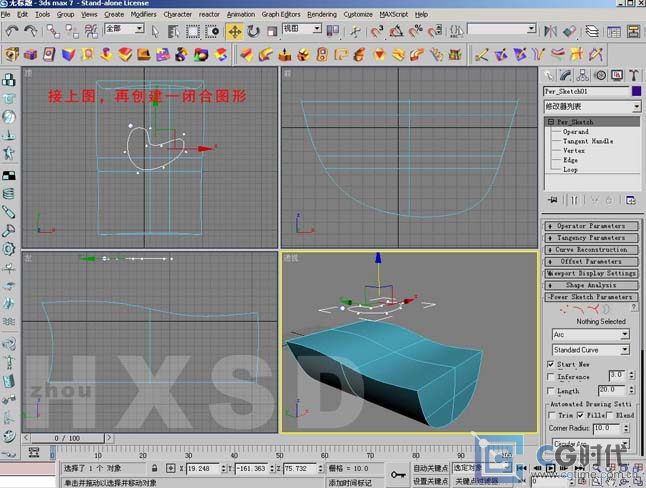Open the modifier list dropdown

[592, 107]
